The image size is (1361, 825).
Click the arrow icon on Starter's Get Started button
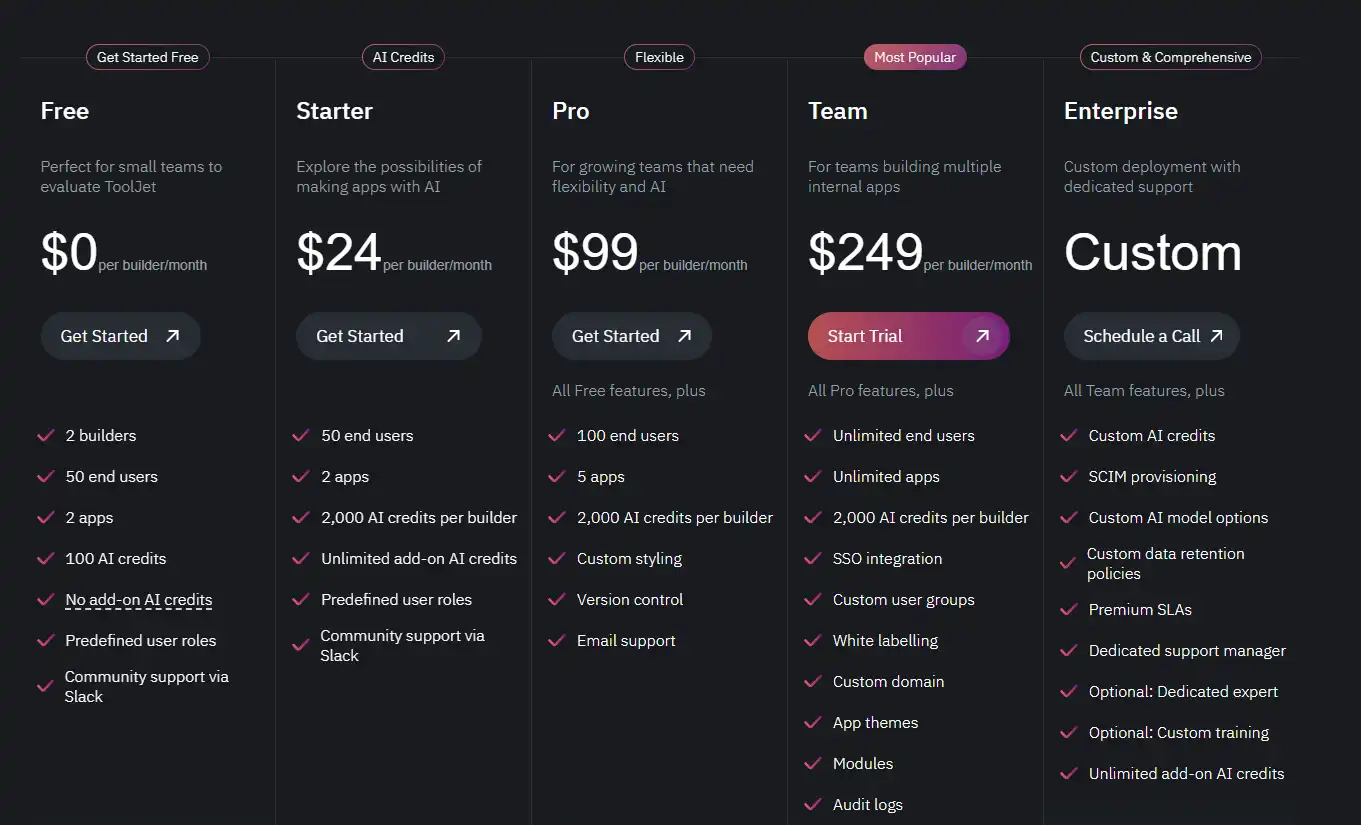pos(453,336)
